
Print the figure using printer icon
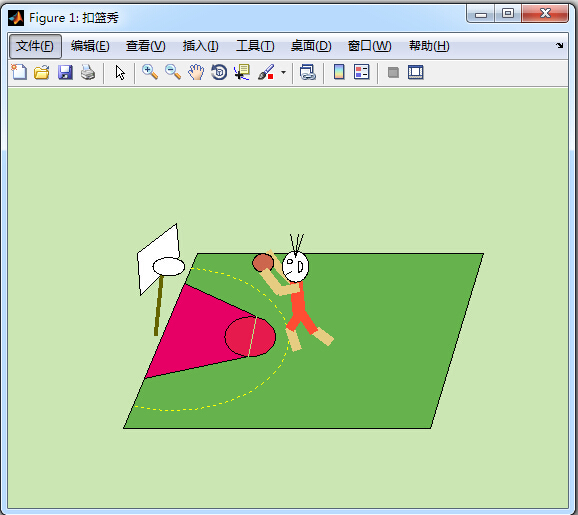pyautogui.click(x=88, y=72)
